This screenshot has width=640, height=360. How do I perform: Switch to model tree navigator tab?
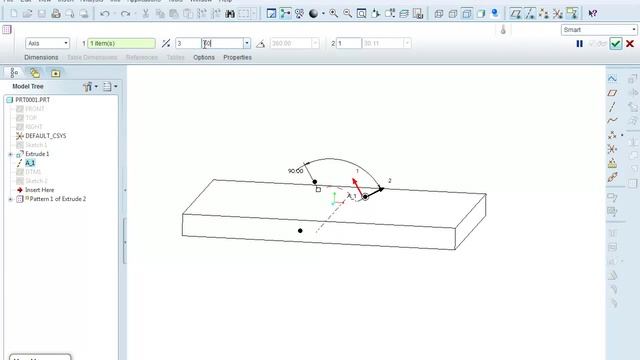coord(14,73)
